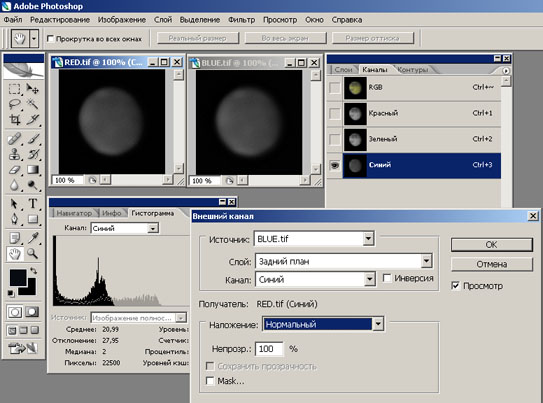543x403 pixels.
Task: Select the Gradient tool
Action: click(33, 170)
